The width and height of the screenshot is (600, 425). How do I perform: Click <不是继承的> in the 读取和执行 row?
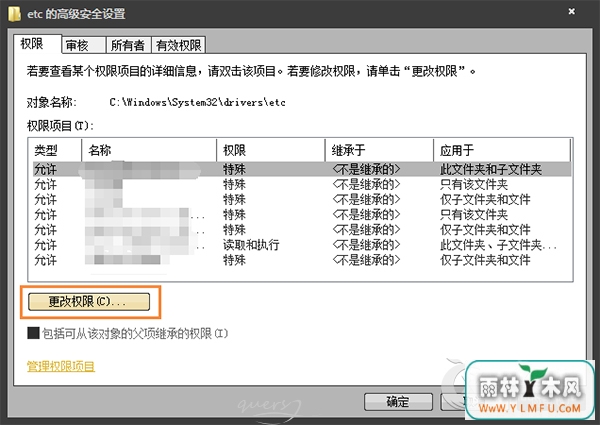coord(366,245)
